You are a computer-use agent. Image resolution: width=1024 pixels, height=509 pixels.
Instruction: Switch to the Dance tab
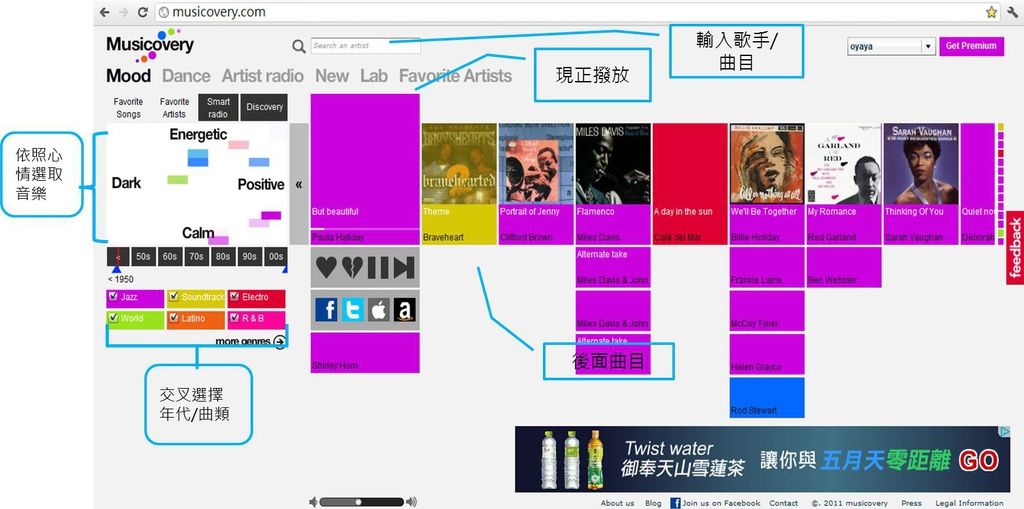point(186,76)
